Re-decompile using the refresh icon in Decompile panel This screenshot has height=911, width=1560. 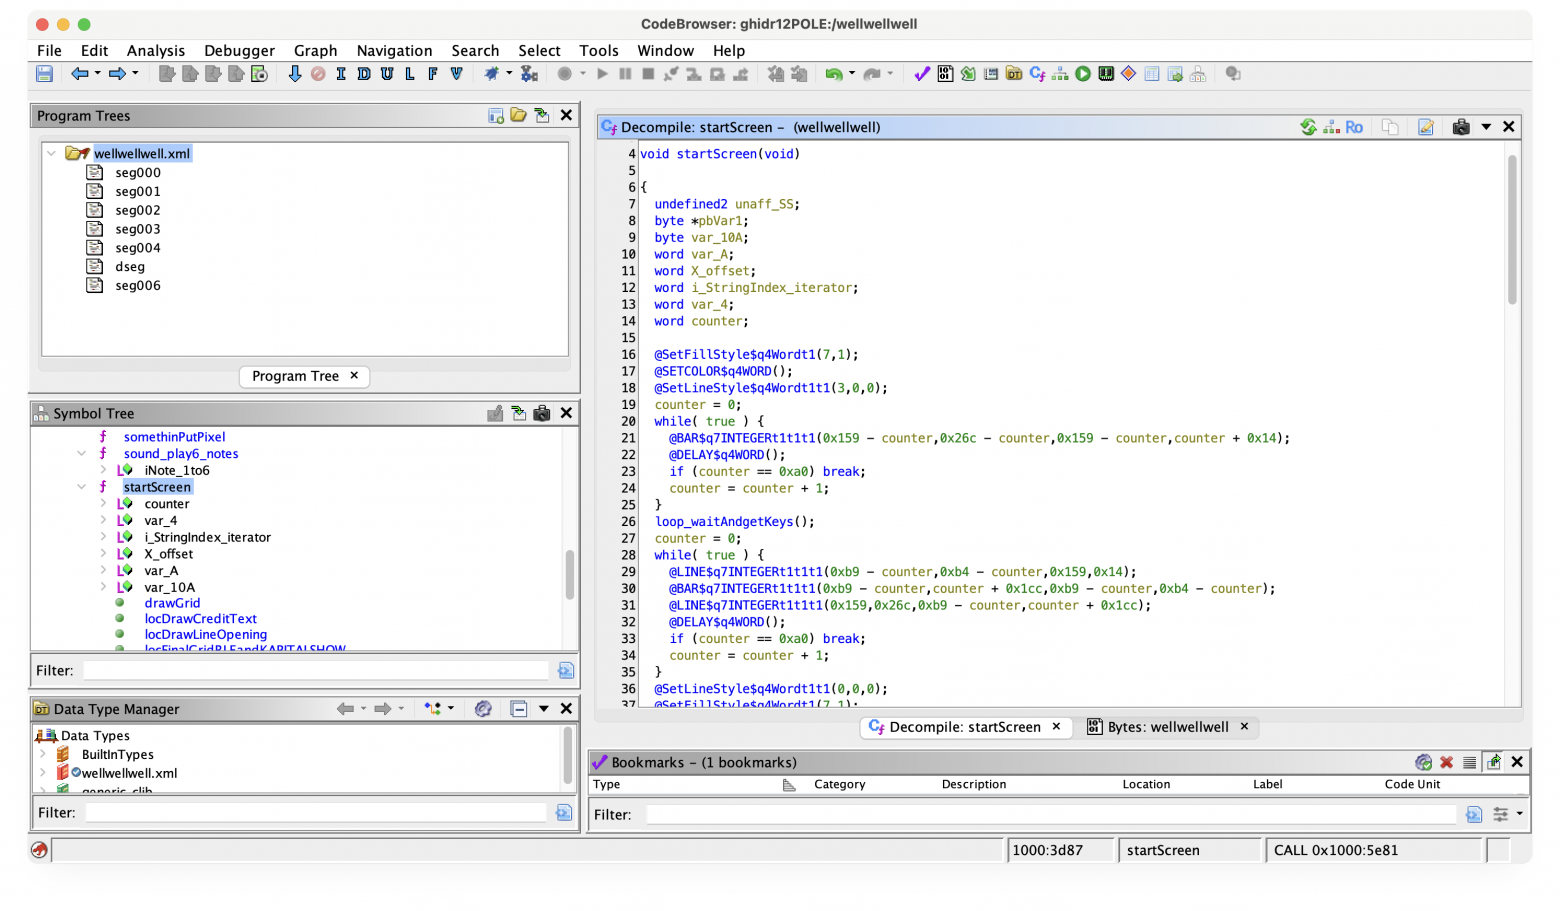[1308, 127]
